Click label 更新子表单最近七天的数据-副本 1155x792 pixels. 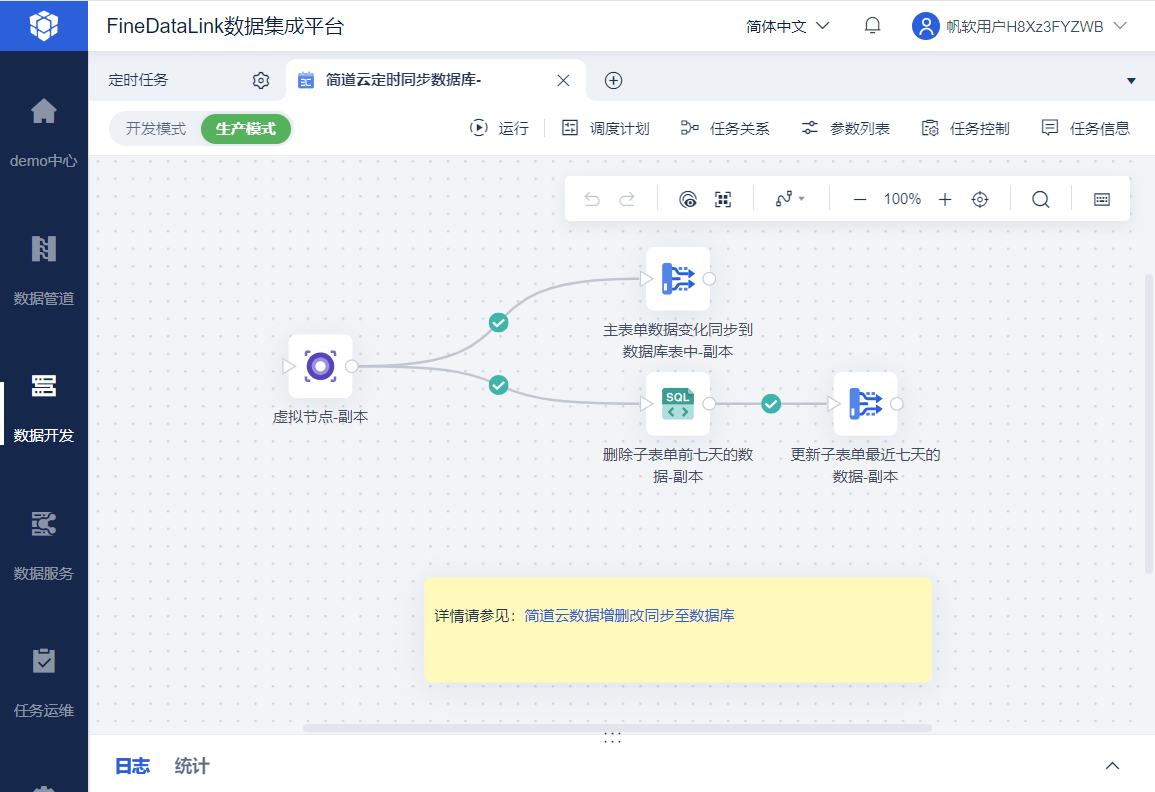[x=866, y=466]
